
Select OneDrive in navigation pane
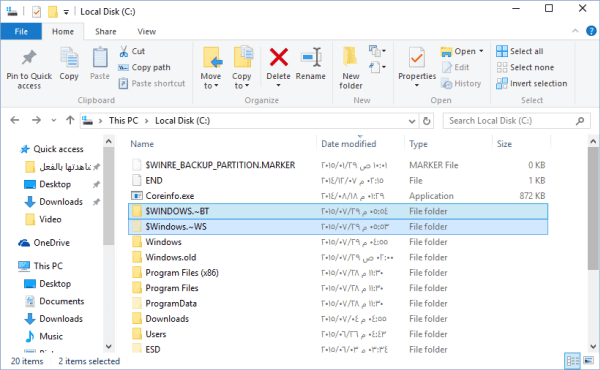[x=44, y=243]
